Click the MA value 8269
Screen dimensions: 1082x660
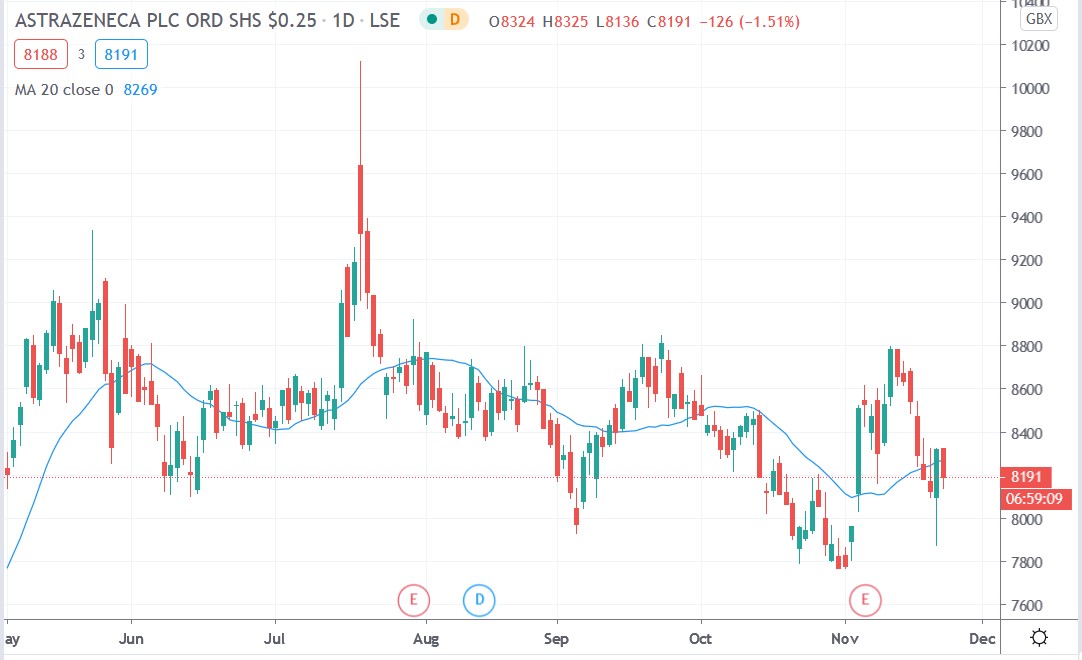click(x=140, y=90)
